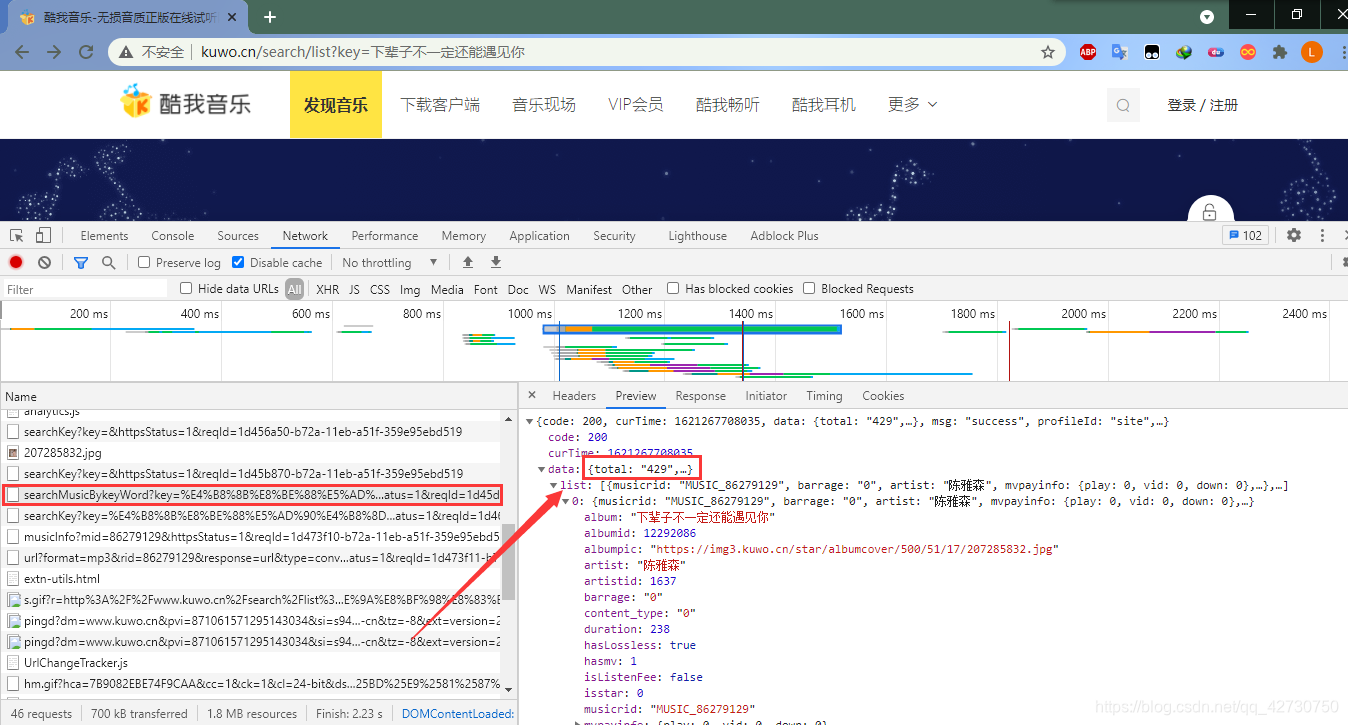Switch to the Sources tab
1348x725 pixels.
238,236
